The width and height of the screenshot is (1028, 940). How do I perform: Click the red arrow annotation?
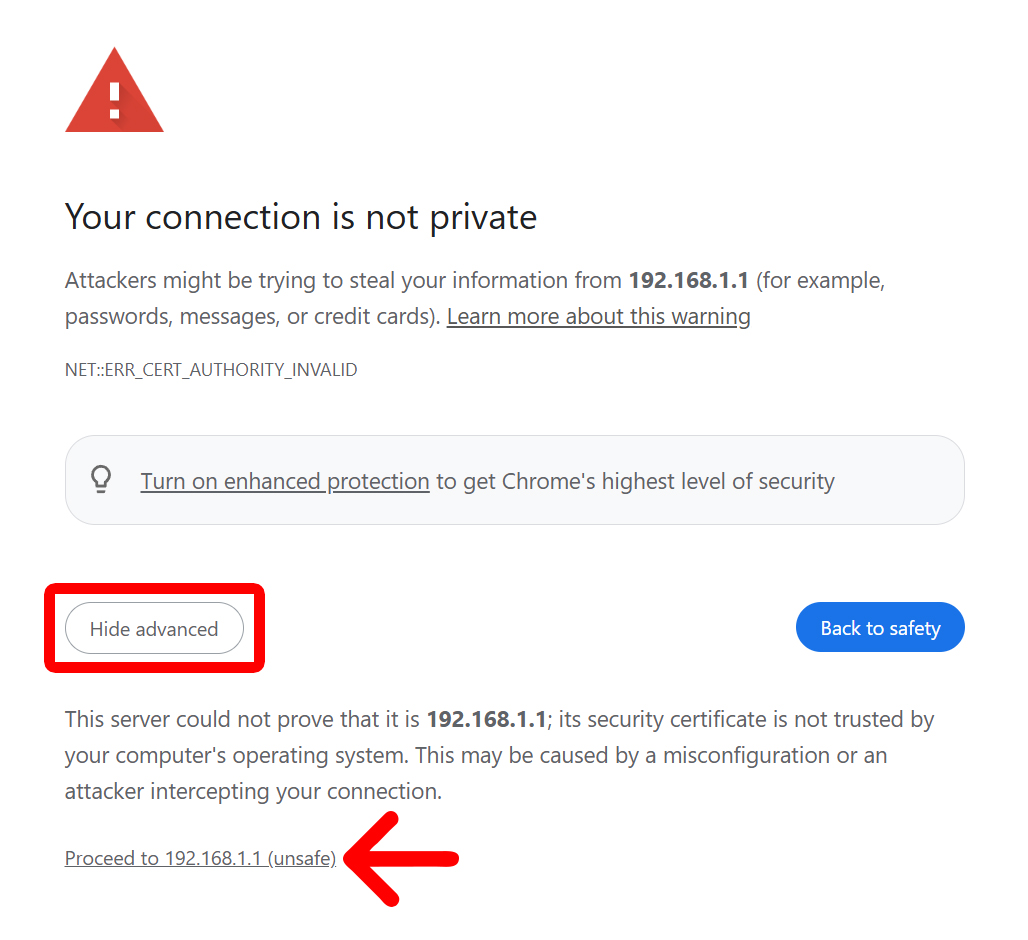coord(402,858)
